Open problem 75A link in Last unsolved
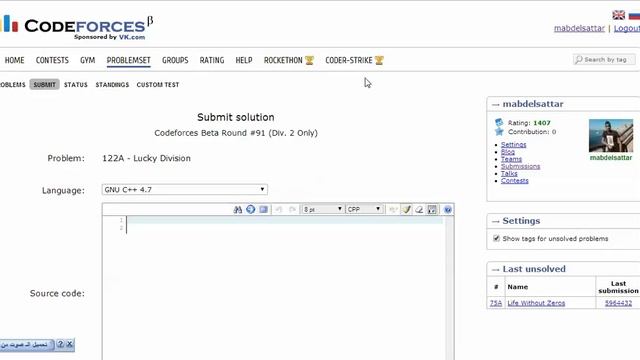This screenshot has height=360, width=640. 496,303
